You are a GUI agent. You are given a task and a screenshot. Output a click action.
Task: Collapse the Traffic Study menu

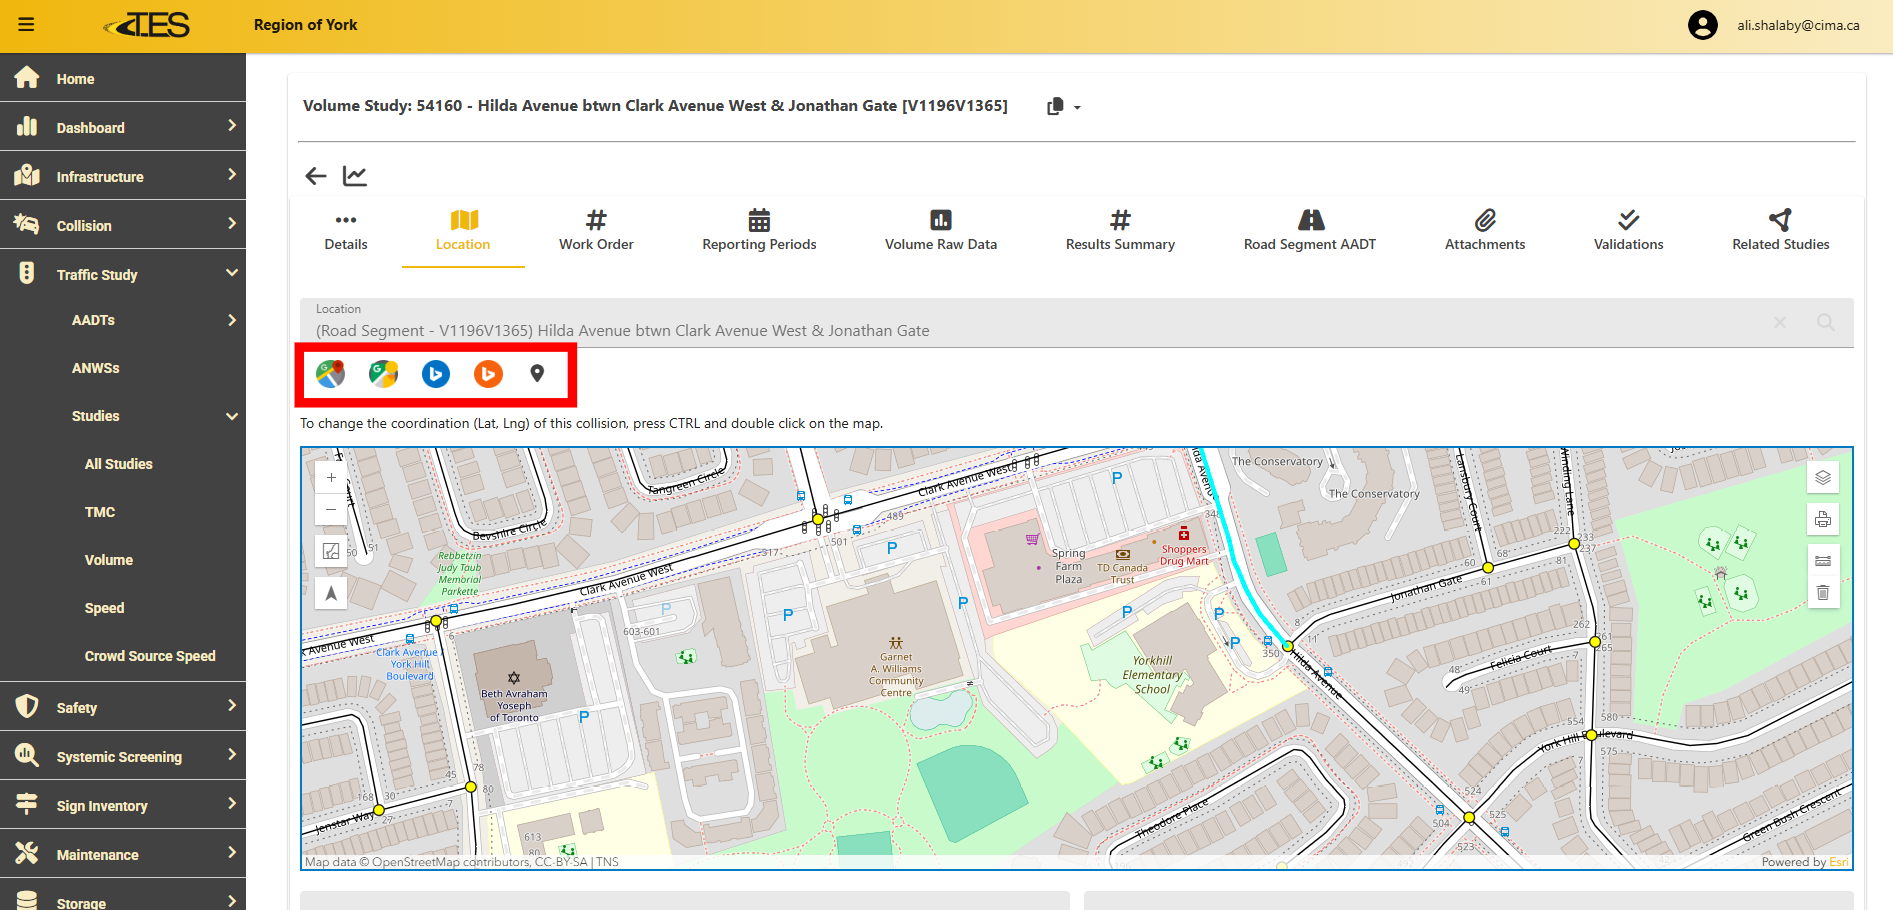[x=232, y=274]
